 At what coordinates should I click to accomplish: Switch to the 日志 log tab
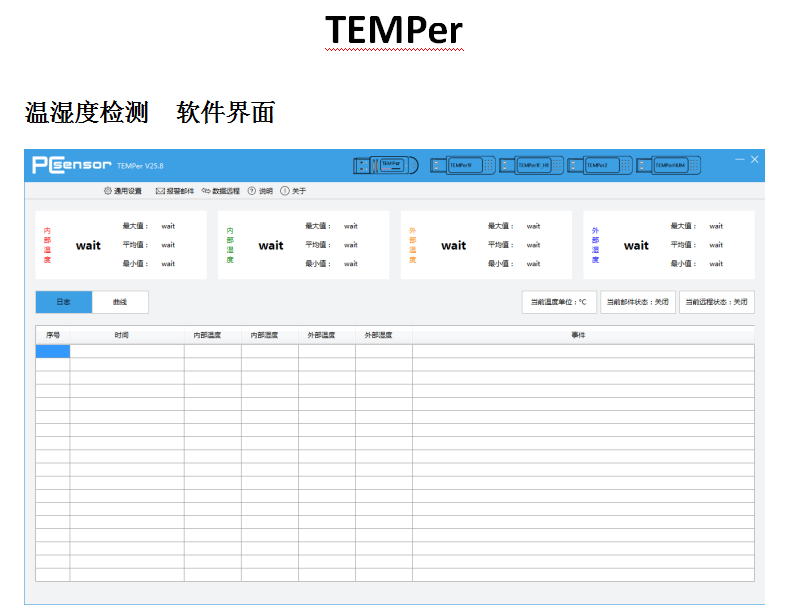click(x=64, y=302)
